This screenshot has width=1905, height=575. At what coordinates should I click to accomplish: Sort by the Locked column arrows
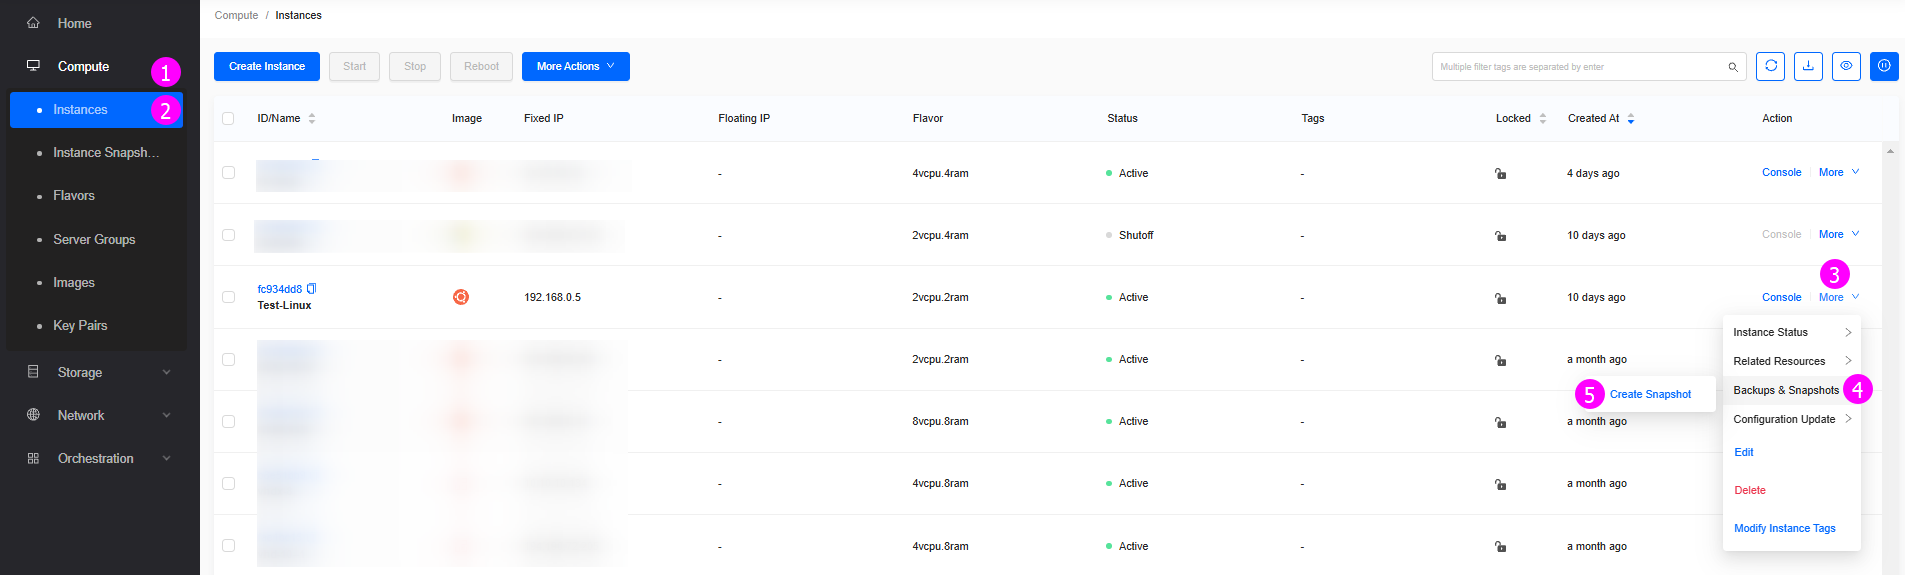(1543, 118)
